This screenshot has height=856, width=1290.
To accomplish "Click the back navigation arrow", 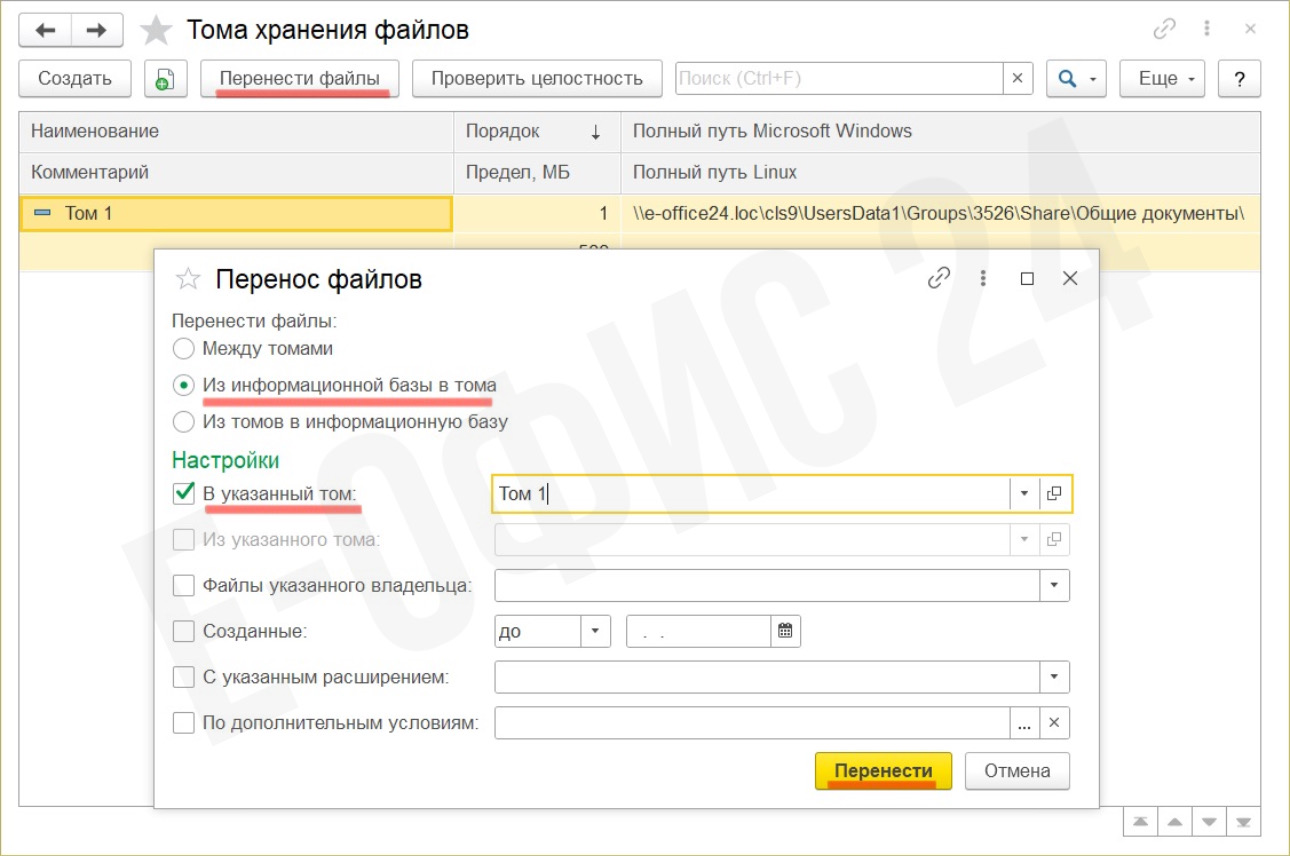I will 45,31.
